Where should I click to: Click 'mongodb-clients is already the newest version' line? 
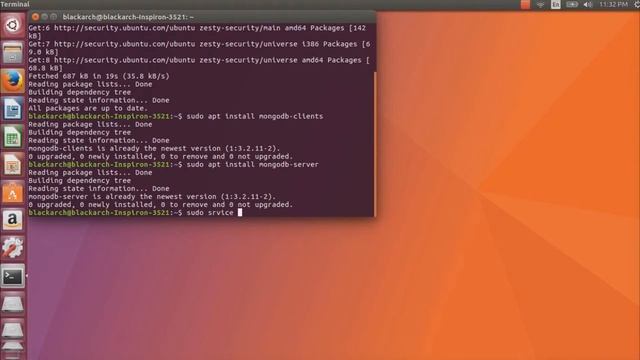pyautogui.click(x=154, y=149)
